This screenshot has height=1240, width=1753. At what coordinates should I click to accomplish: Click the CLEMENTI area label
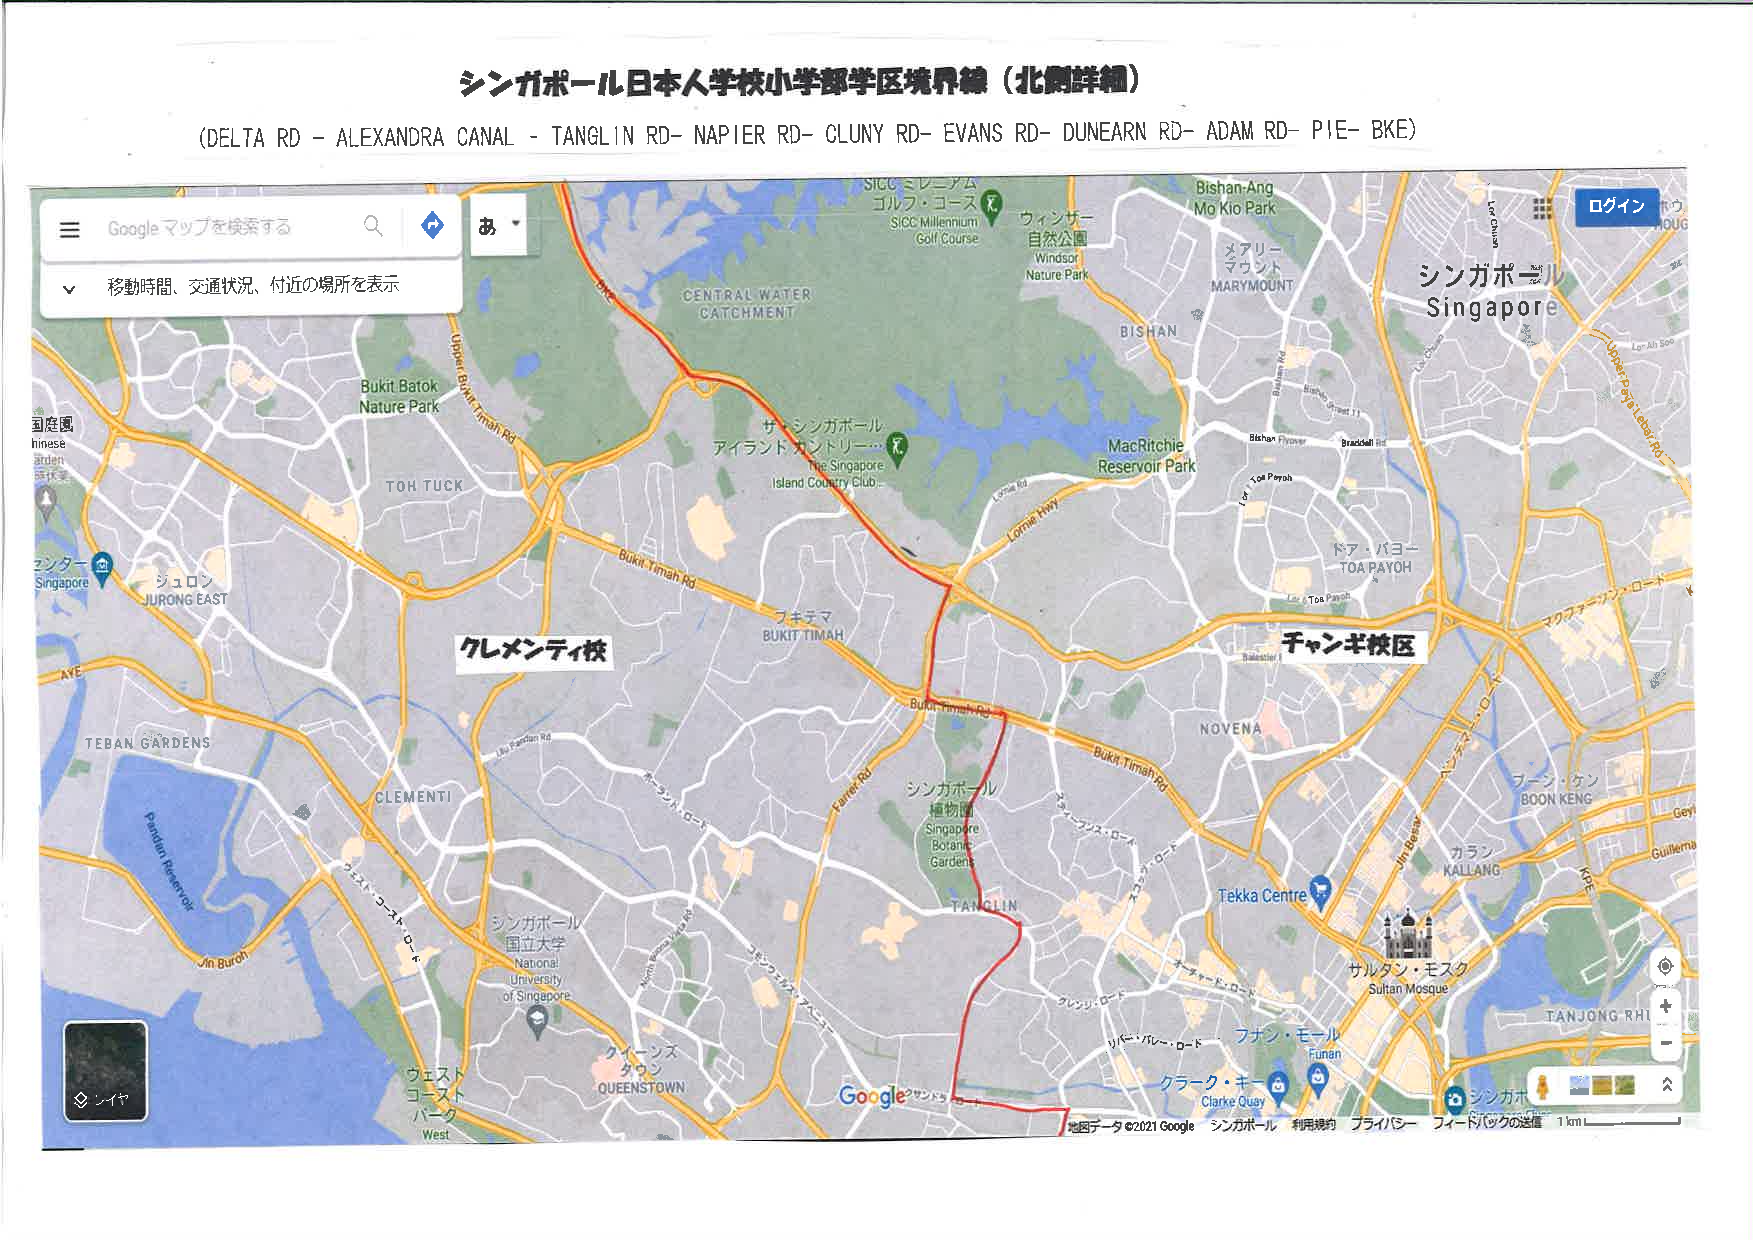413,797
